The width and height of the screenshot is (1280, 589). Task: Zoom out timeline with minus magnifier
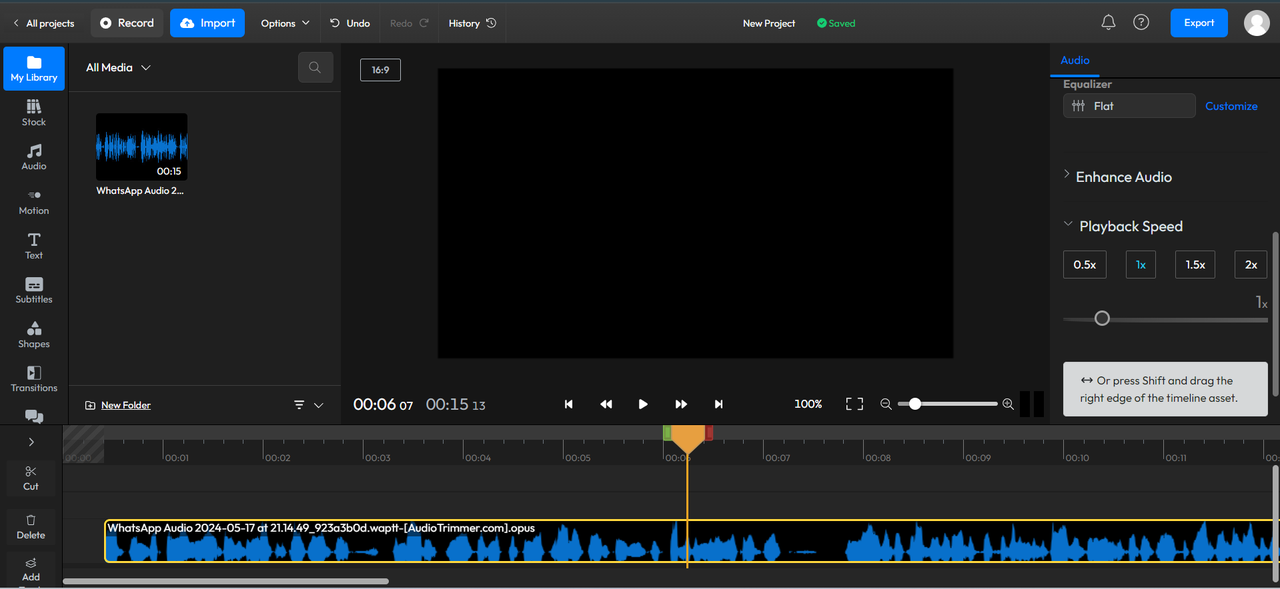pos(886,404)
